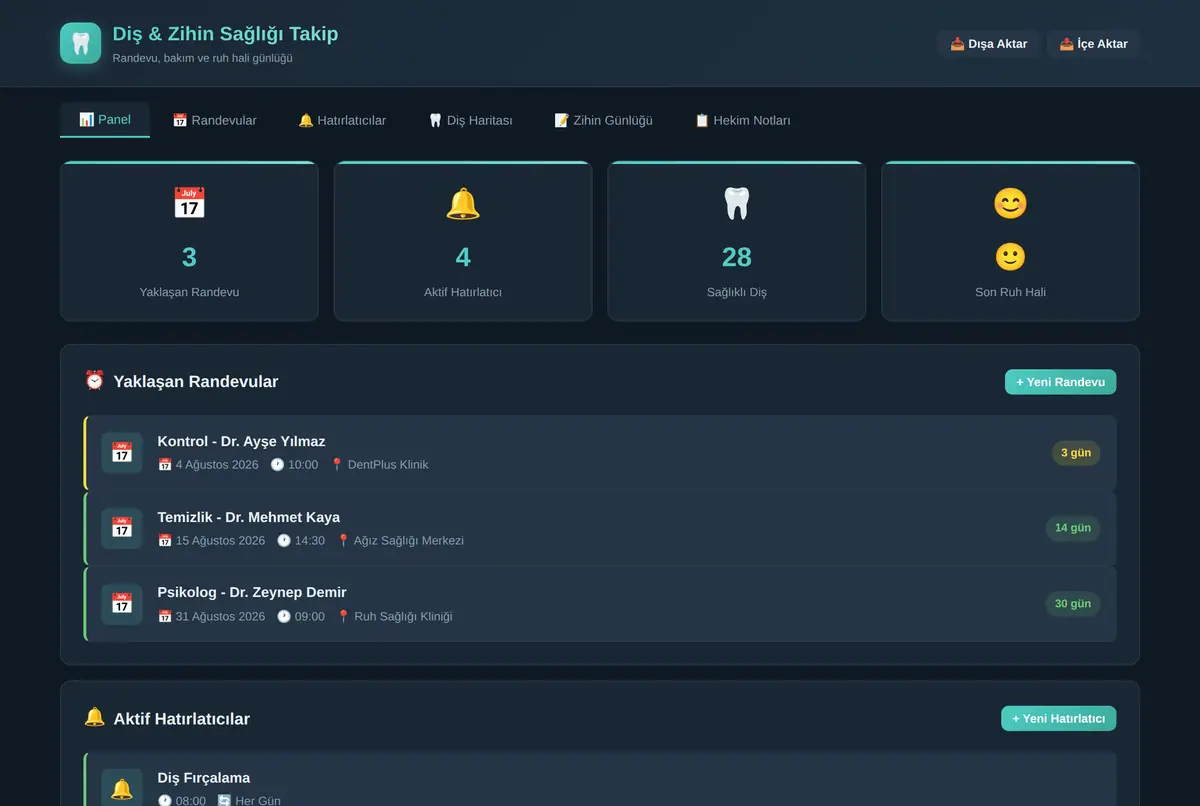Select the Temizlik - Dr. Mehmet Kaya title
Image resolution: width=1200 pixels, height=806 pixels.
coord(249,517)
